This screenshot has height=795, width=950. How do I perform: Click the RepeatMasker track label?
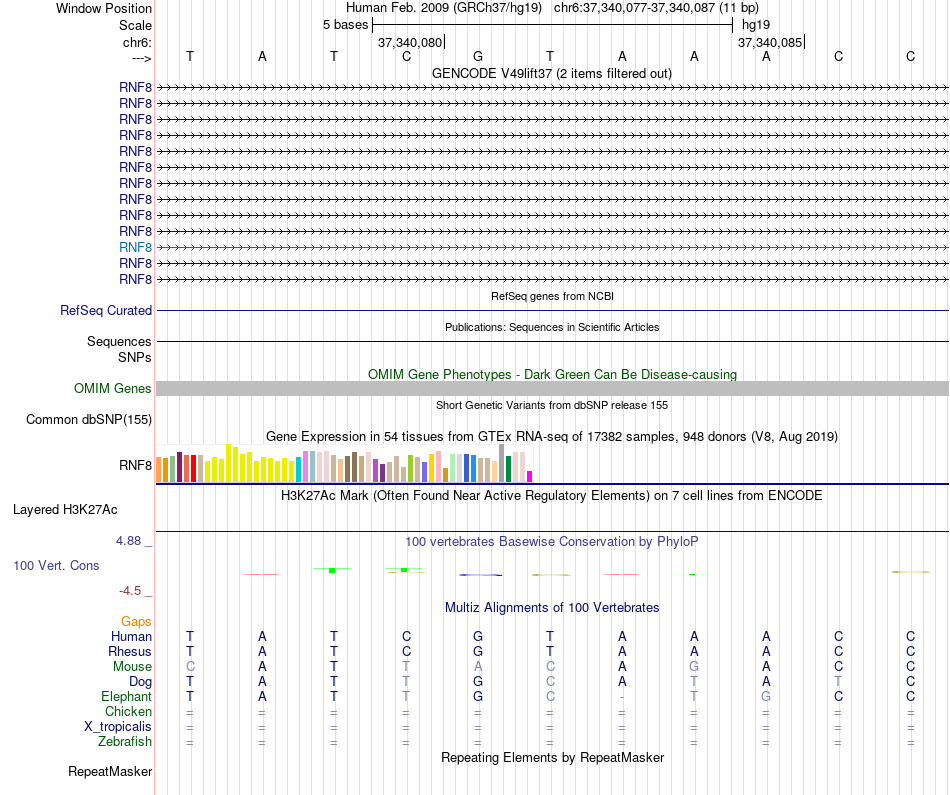point(110,771)
